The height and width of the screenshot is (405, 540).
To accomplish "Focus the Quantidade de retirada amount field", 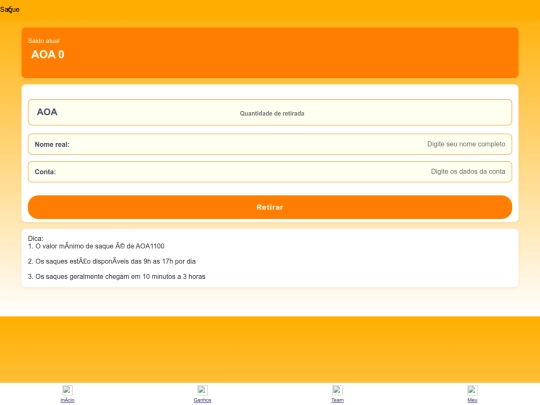I will click(x=270, y=113).
